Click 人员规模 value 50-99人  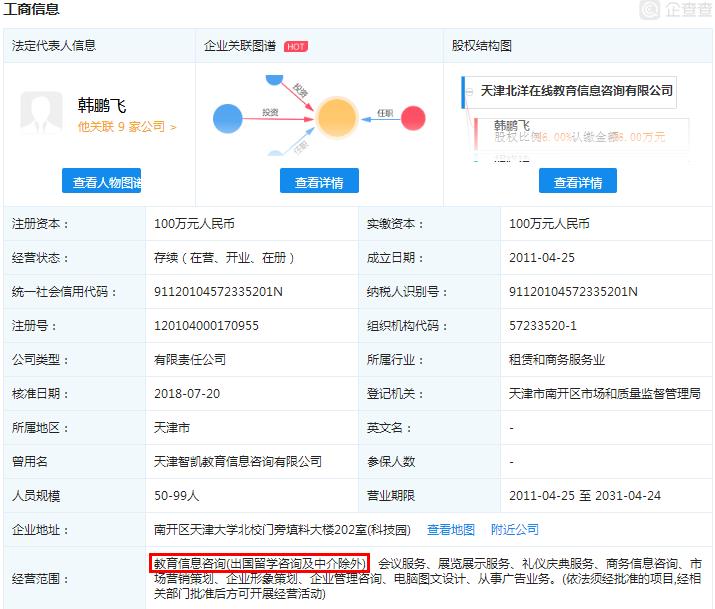coord(176,495)
